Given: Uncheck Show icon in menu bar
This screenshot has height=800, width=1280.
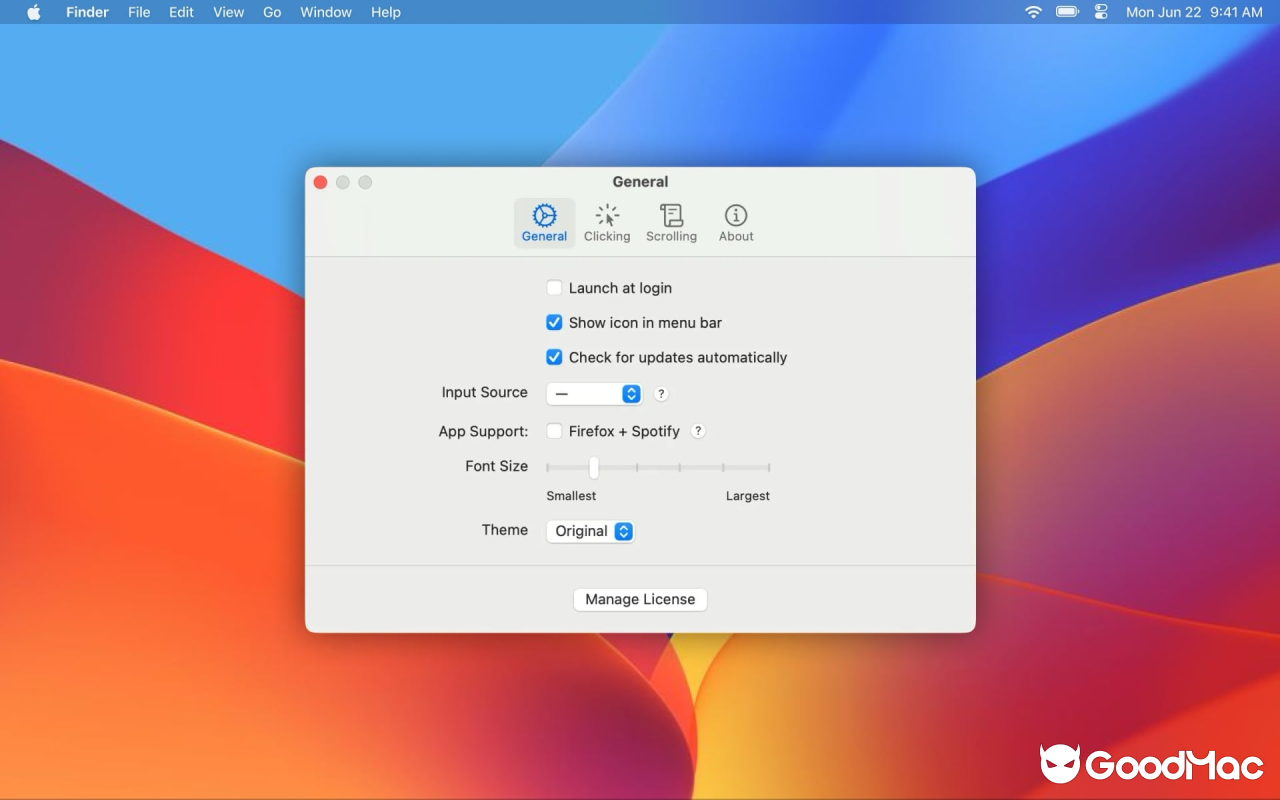Looking at the screenshot, I should click(x=554, y=323).
